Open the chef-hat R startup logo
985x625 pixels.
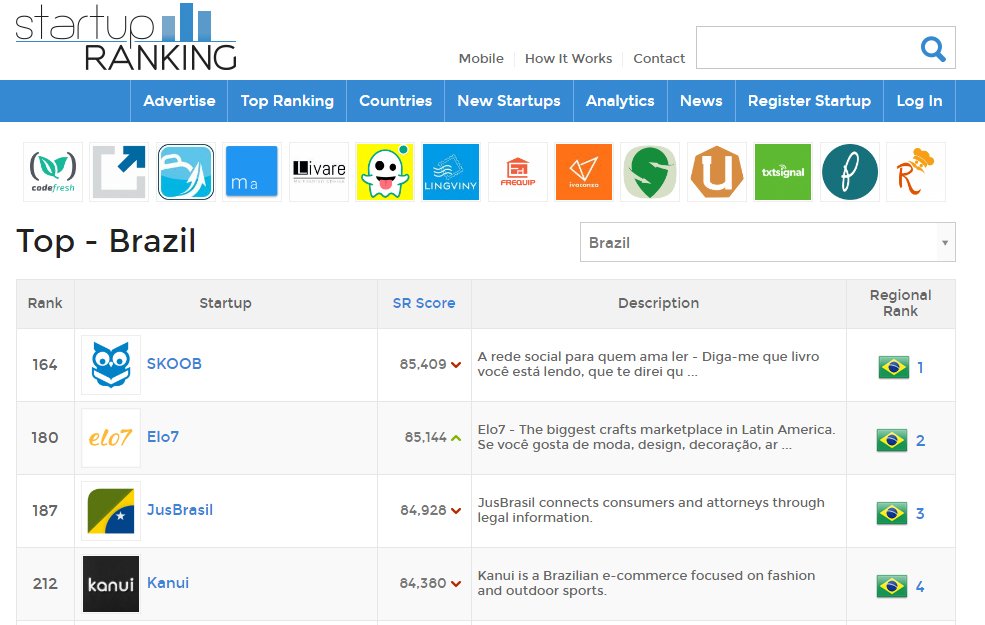[916, 171]
